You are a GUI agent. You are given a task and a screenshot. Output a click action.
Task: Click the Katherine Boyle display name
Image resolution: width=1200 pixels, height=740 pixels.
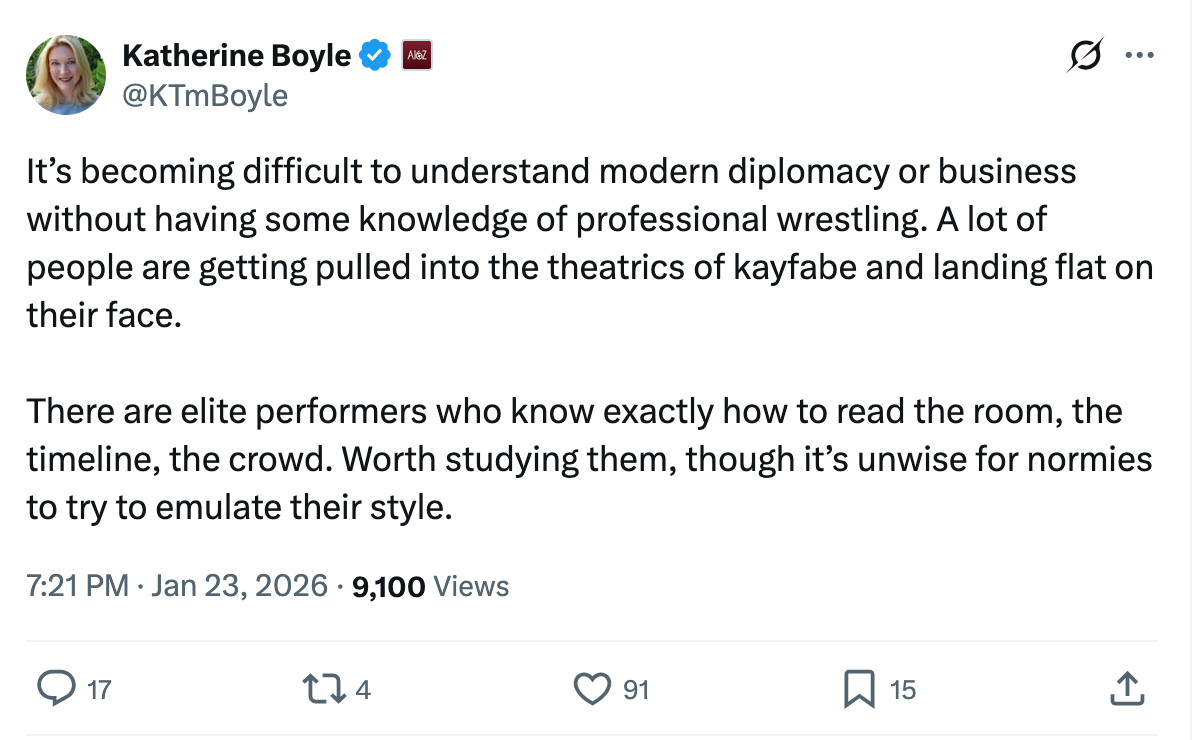[x=236, y=56]
